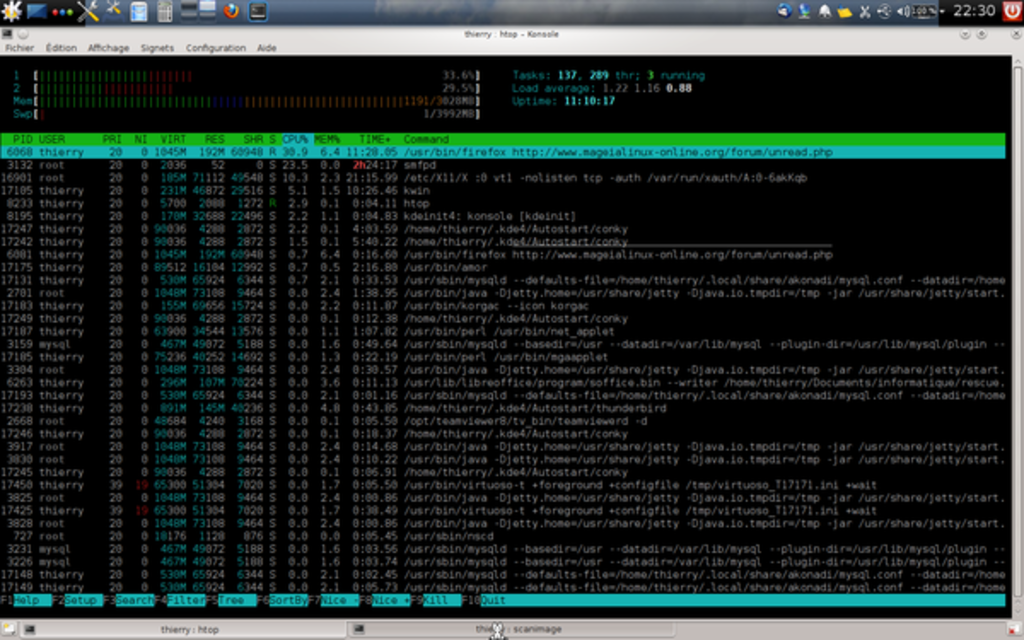Select the /usr/bin/korgac process row
Image resolution: width=1024 pixels, height=640 pixels.
click(503, 306)
